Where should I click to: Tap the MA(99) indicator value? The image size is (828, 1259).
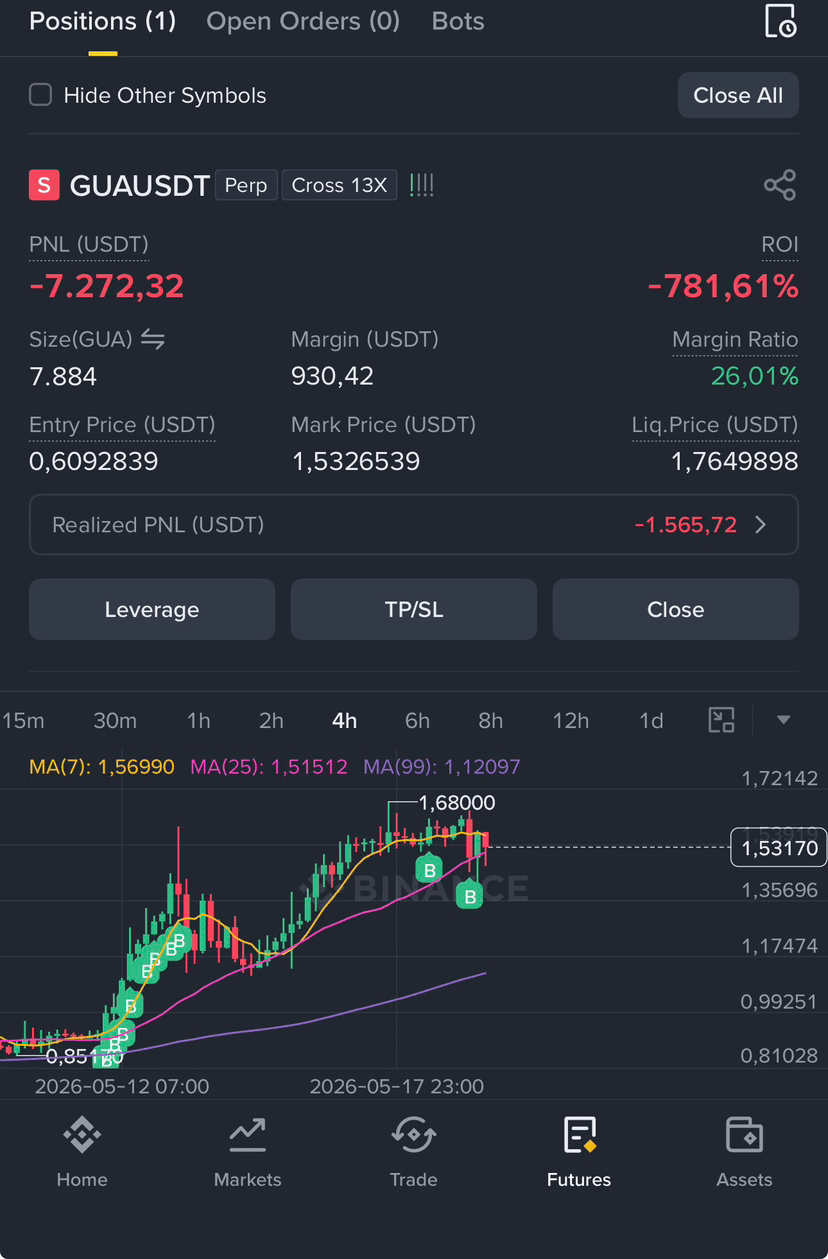pyautogui.click(x=442, y=767)
